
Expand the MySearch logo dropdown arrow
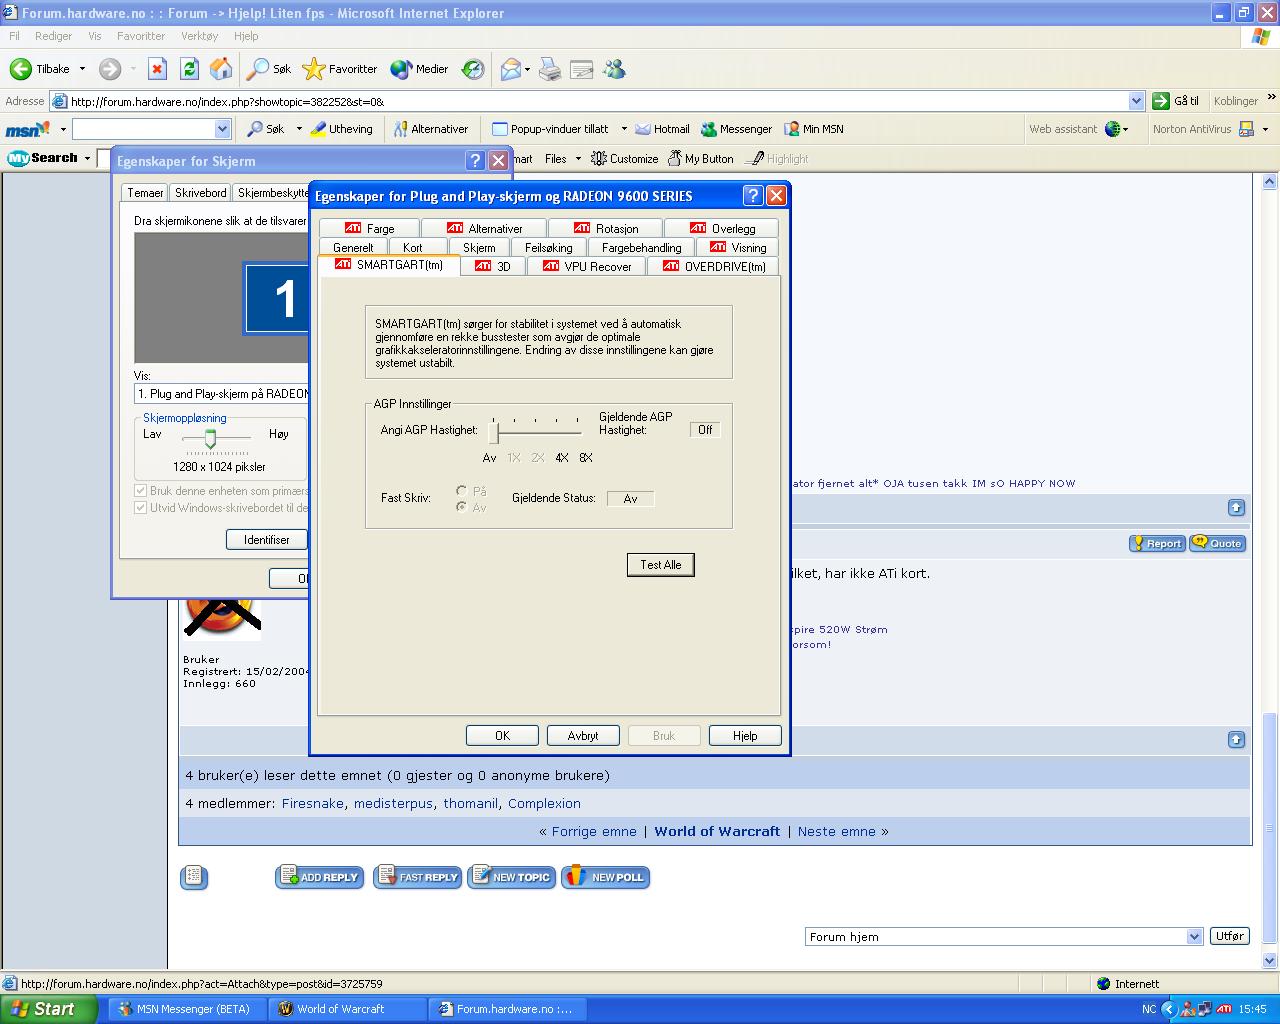coord(87,158)
